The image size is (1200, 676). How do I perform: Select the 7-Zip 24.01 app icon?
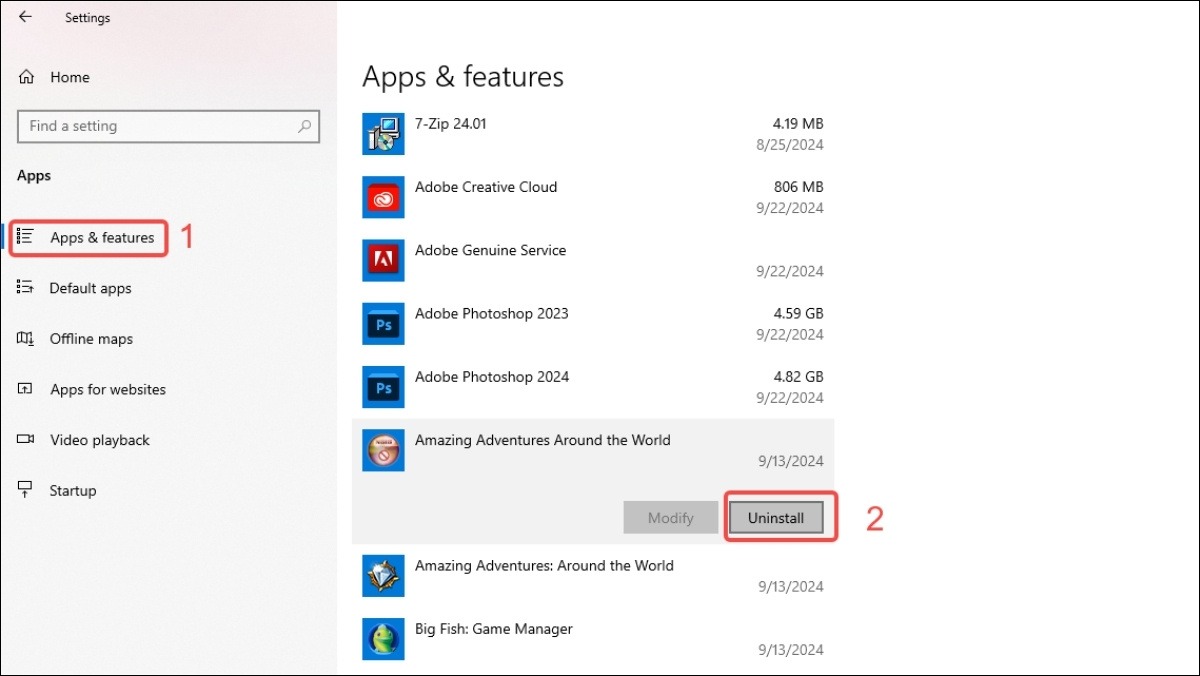(383, 134)
